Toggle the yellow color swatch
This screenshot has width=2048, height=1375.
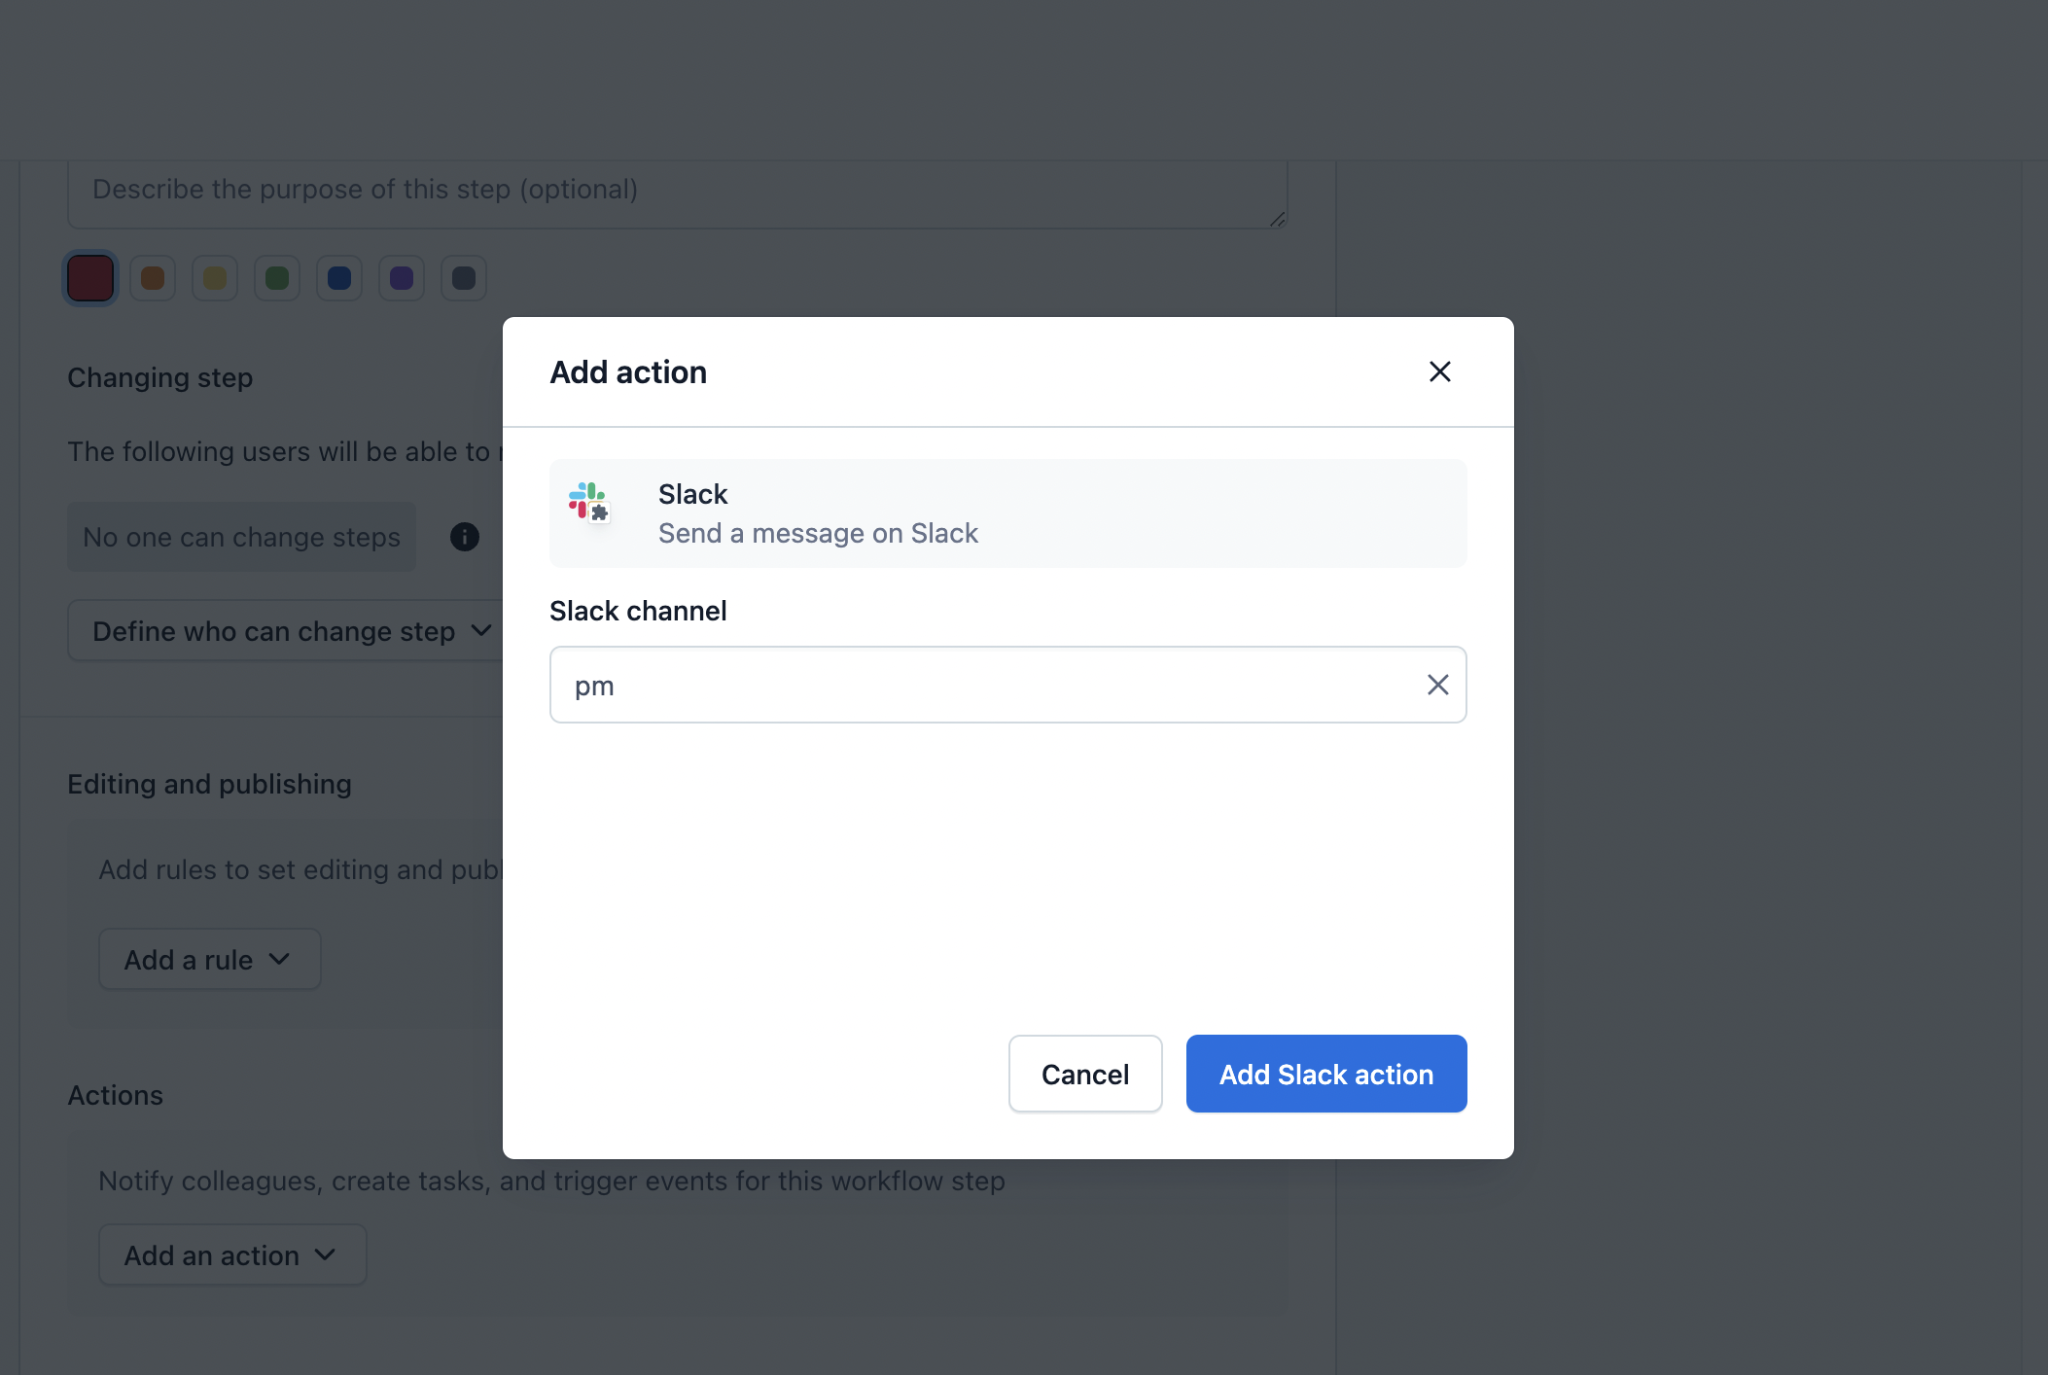(x=213, y=276)
